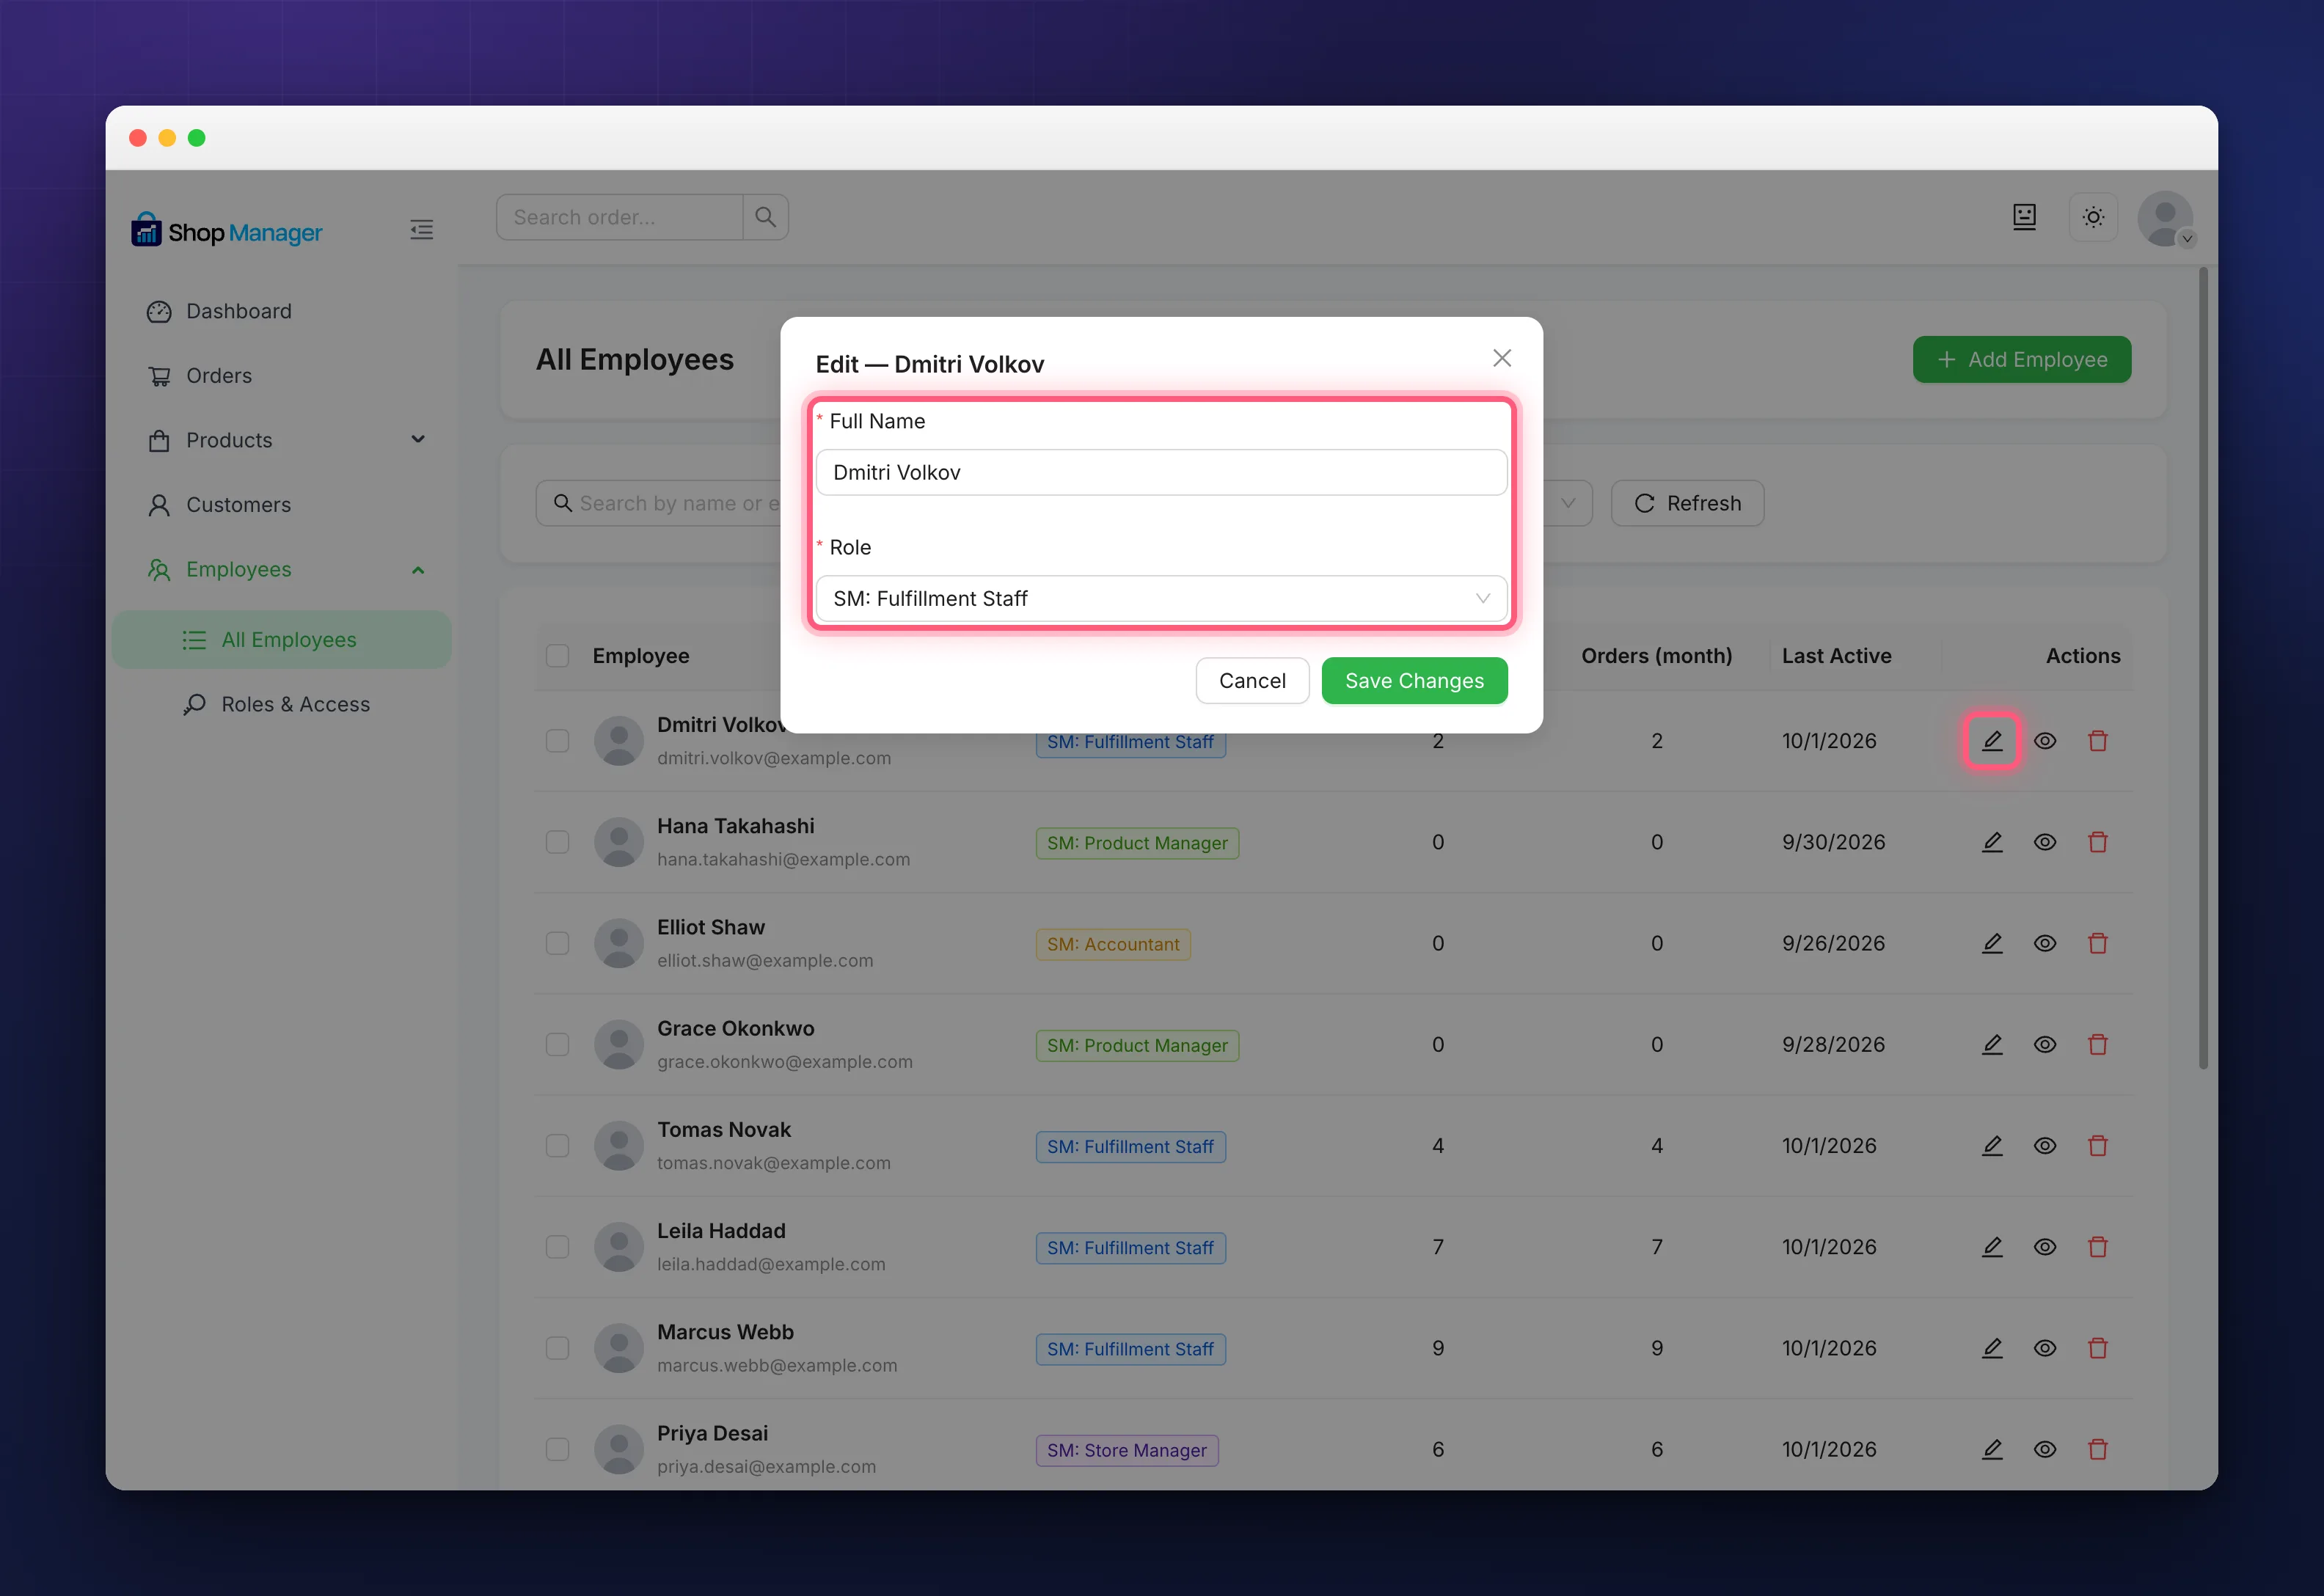
Task: Toggle the select-all checkbox in the table header
Action: [557, 656]
